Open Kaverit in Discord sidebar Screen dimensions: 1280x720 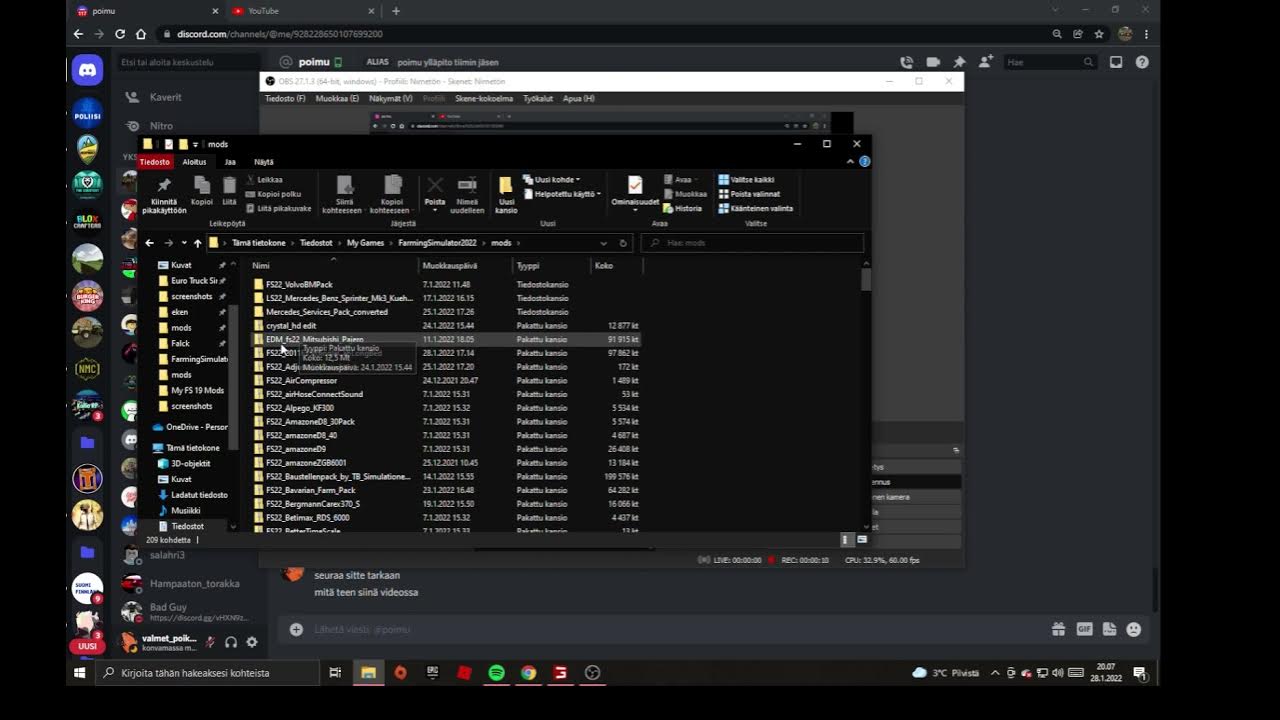pos(165,97)
